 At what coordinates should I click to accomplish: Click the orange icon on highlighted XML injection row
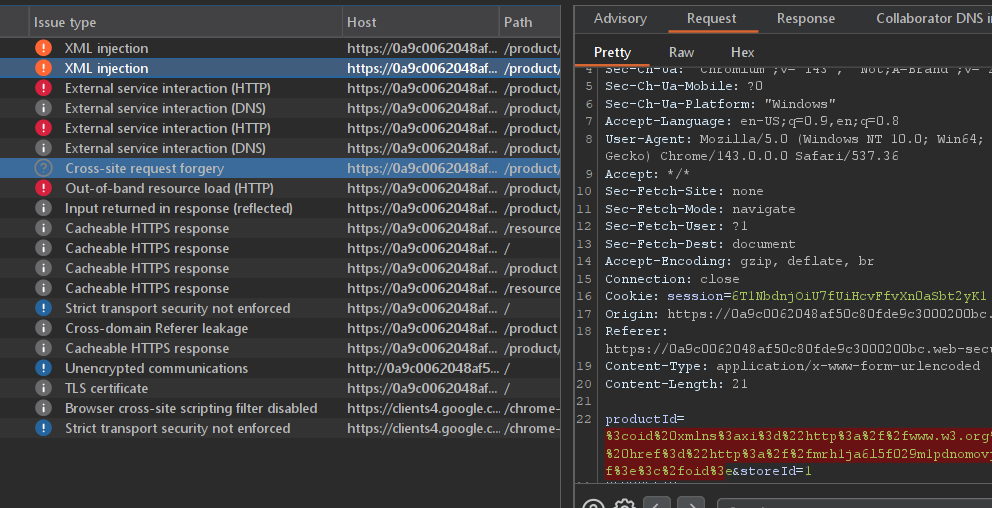click(43, 68)
